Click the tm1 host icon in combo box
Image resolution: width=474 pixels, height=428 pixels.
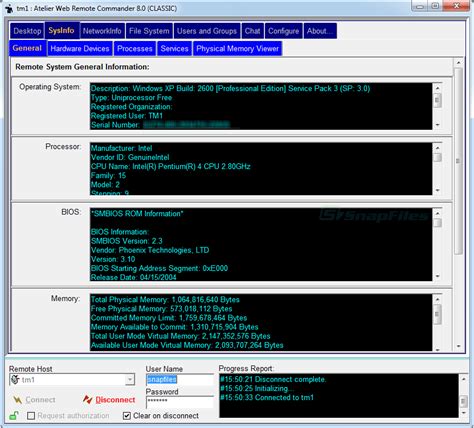click(x=15, y=380)
